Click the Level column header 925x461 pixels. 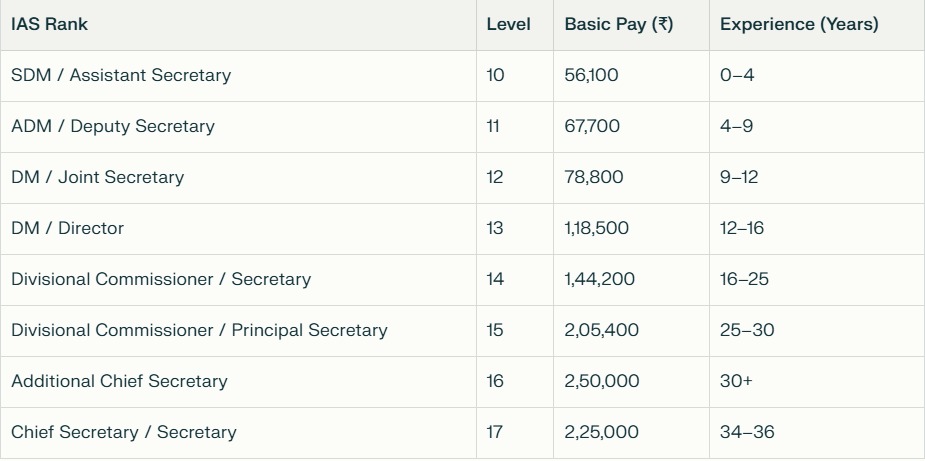point(508,24)
